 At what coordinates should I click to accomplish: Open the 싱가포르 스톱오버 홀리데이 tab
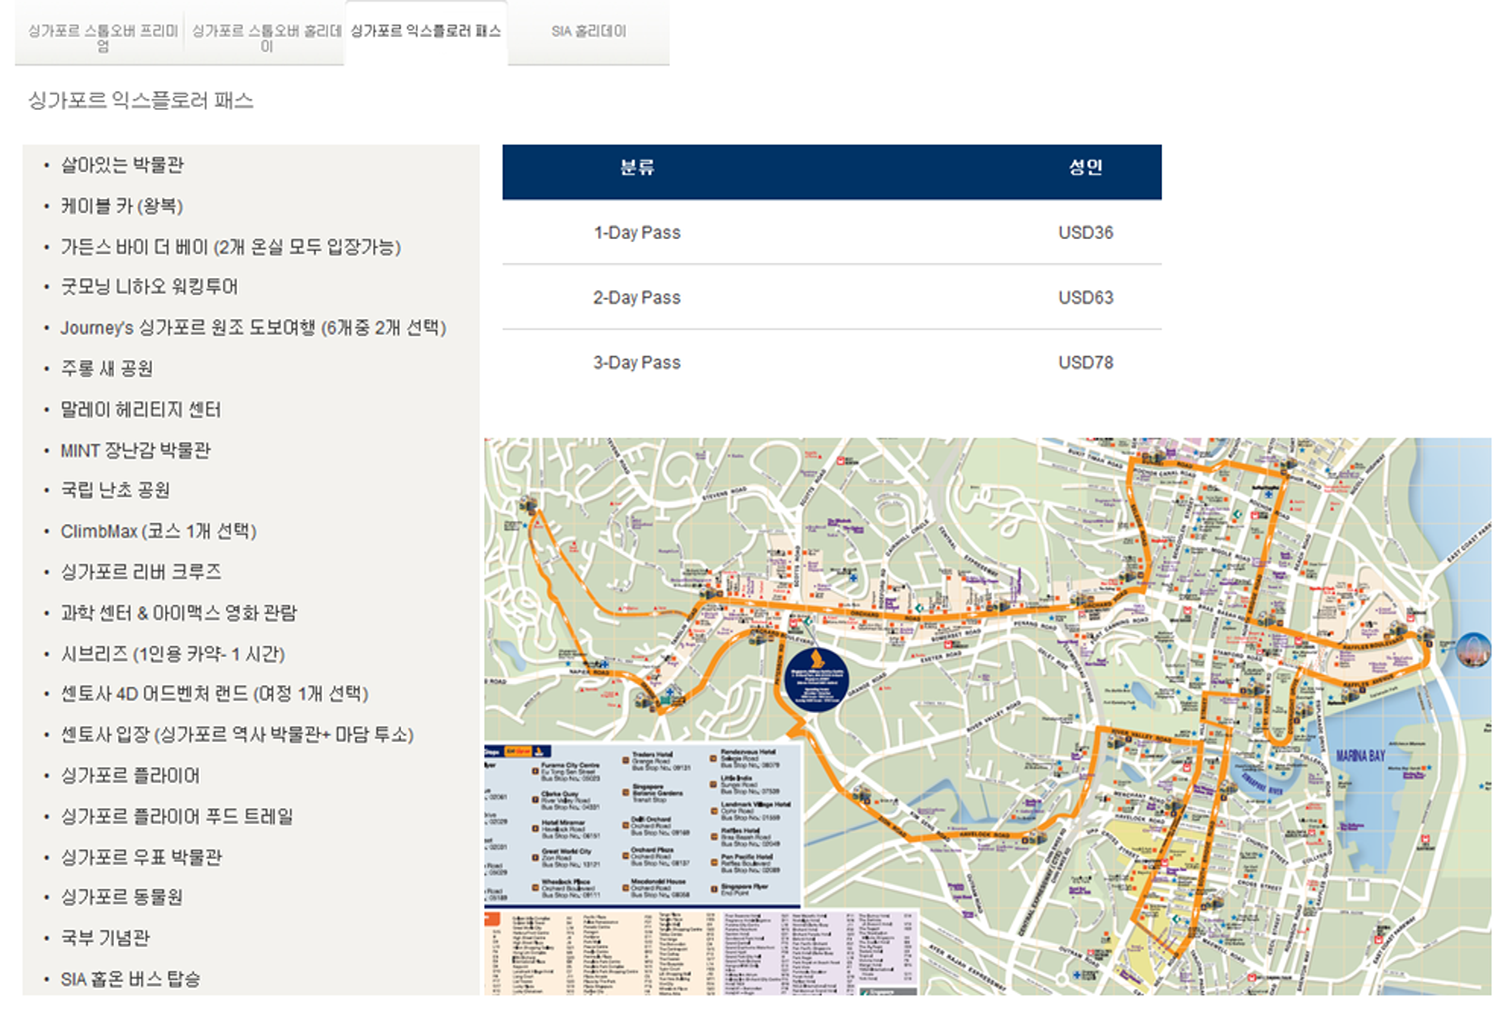[x=265, y=38]
